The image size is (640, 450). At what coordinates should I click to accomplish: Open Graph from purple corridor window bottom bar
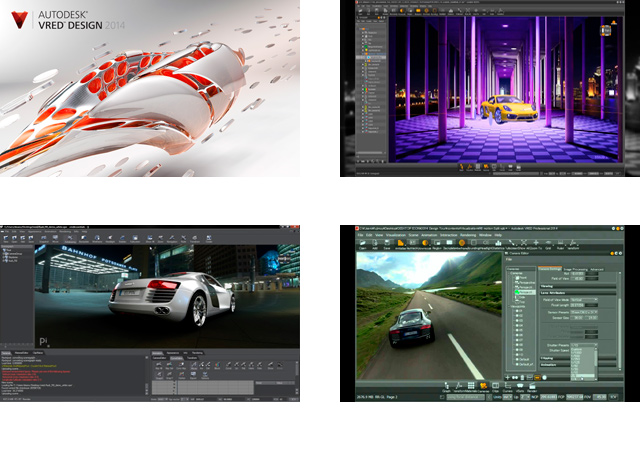[462, 167]
